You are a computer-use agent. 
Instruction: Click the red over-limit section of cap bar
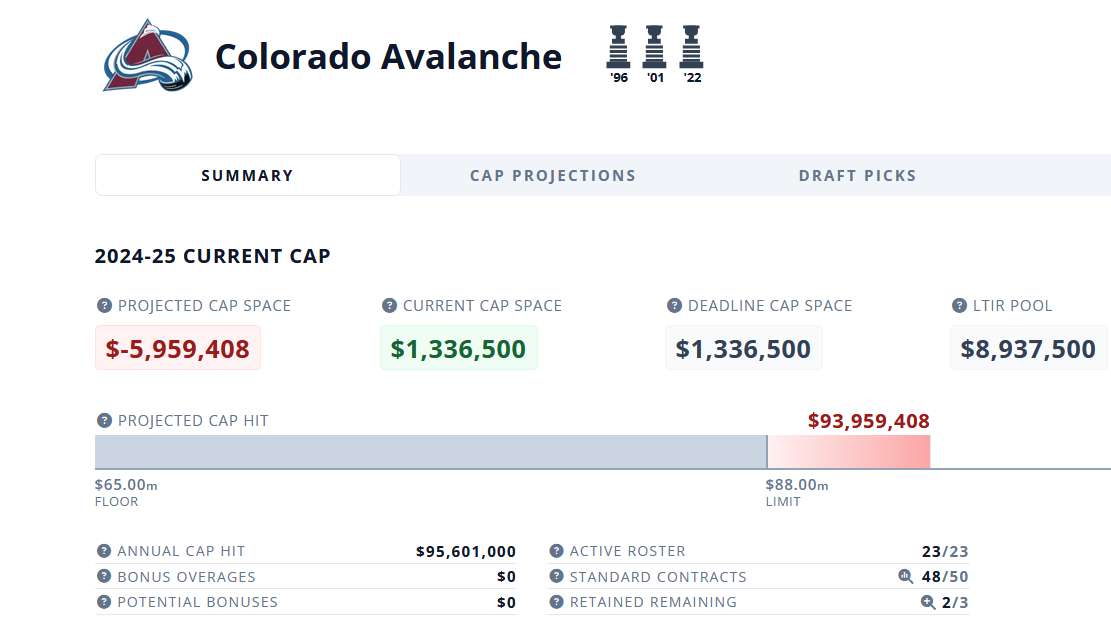coord(849,452)
